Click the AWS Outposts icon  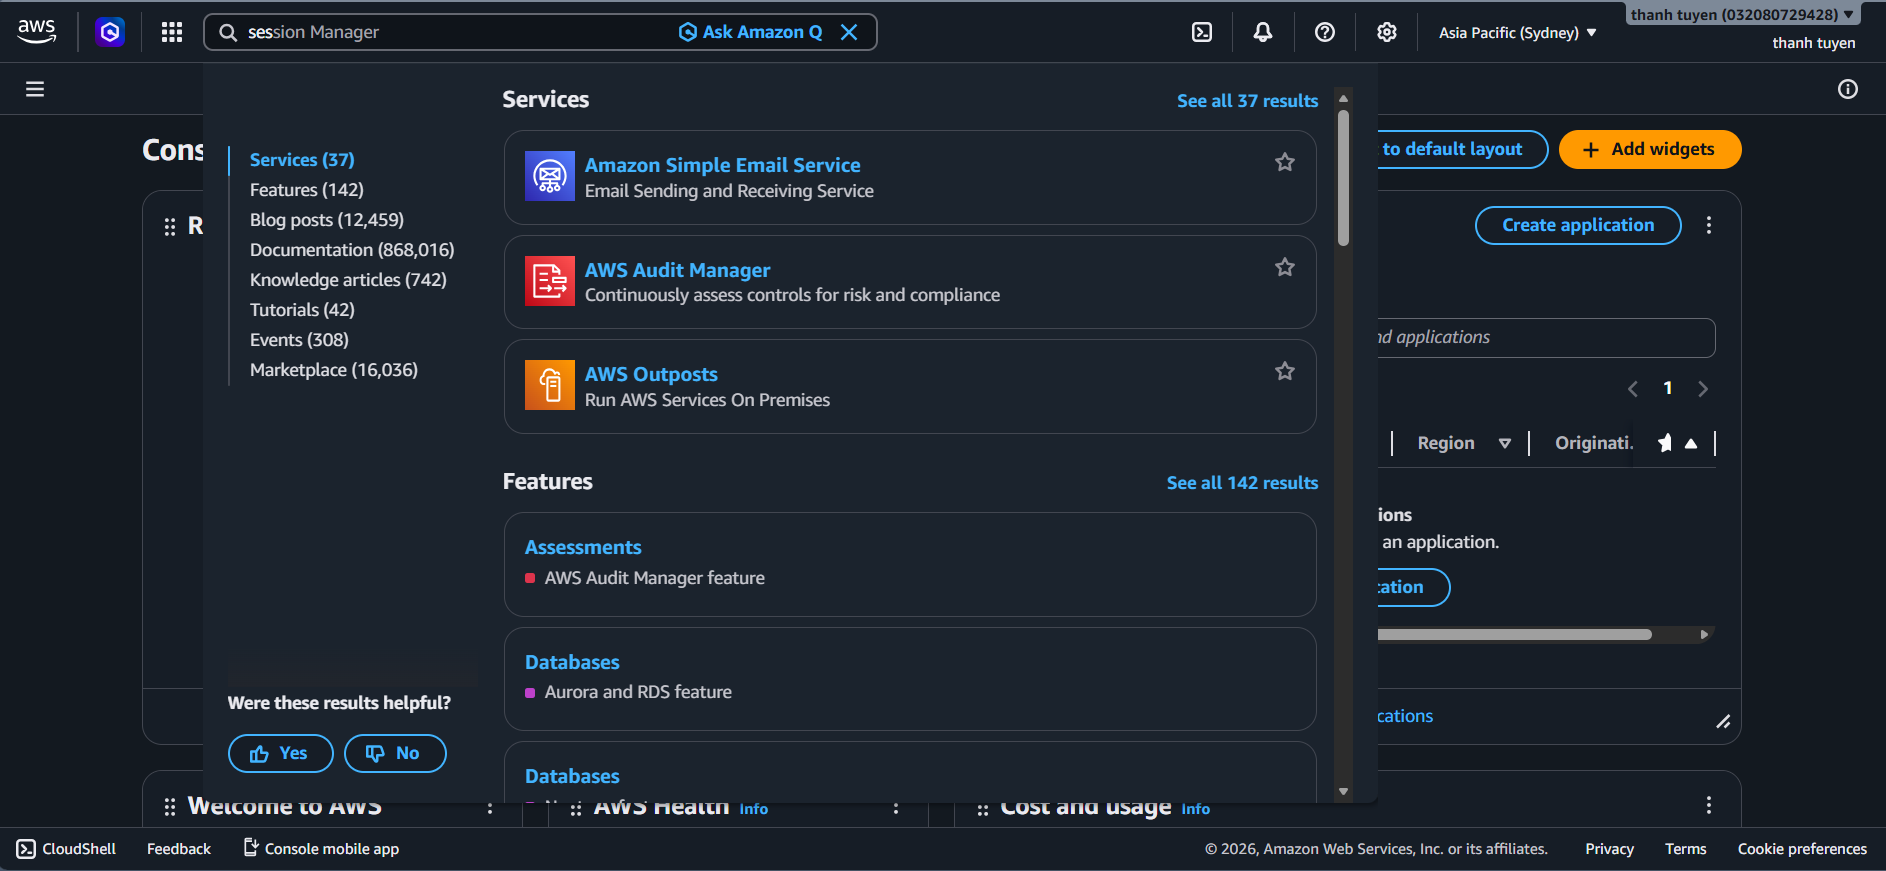pyautogui.click(x=550, y=385)
